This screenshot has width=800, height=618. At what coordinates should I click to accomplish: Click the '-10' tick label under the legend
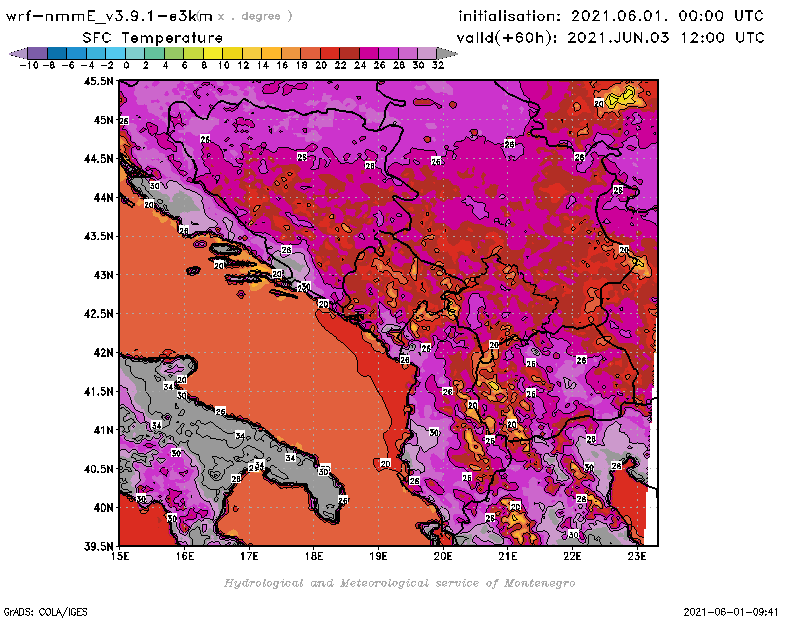coord(29,65)
